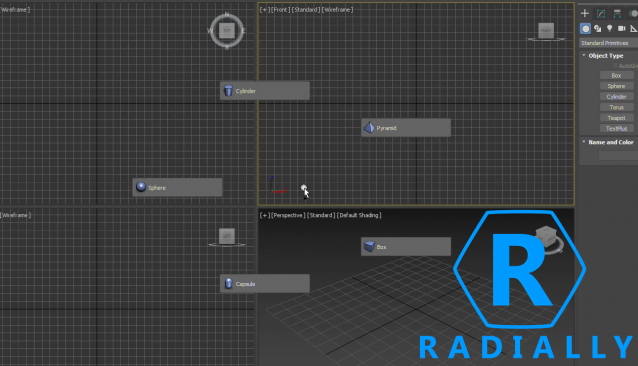Image resolution: width=638 pixels, height=366 pixels.
Task: Select the Shapes category icon
Action: coord(597,28)
